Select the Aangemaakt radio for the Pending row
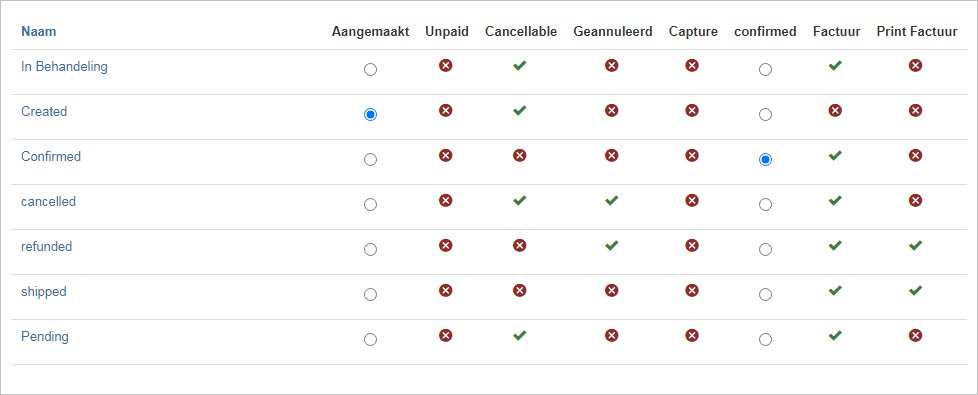The height and width of the screenshot is (395, 978). [x=370, y=339]
